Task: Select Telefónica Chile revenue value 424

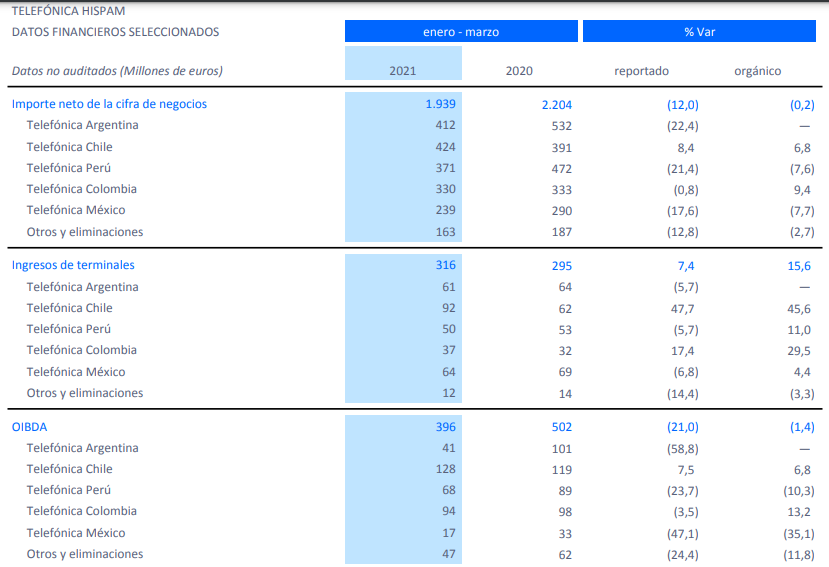Action: pyautogui.click(x=445, y=147)
